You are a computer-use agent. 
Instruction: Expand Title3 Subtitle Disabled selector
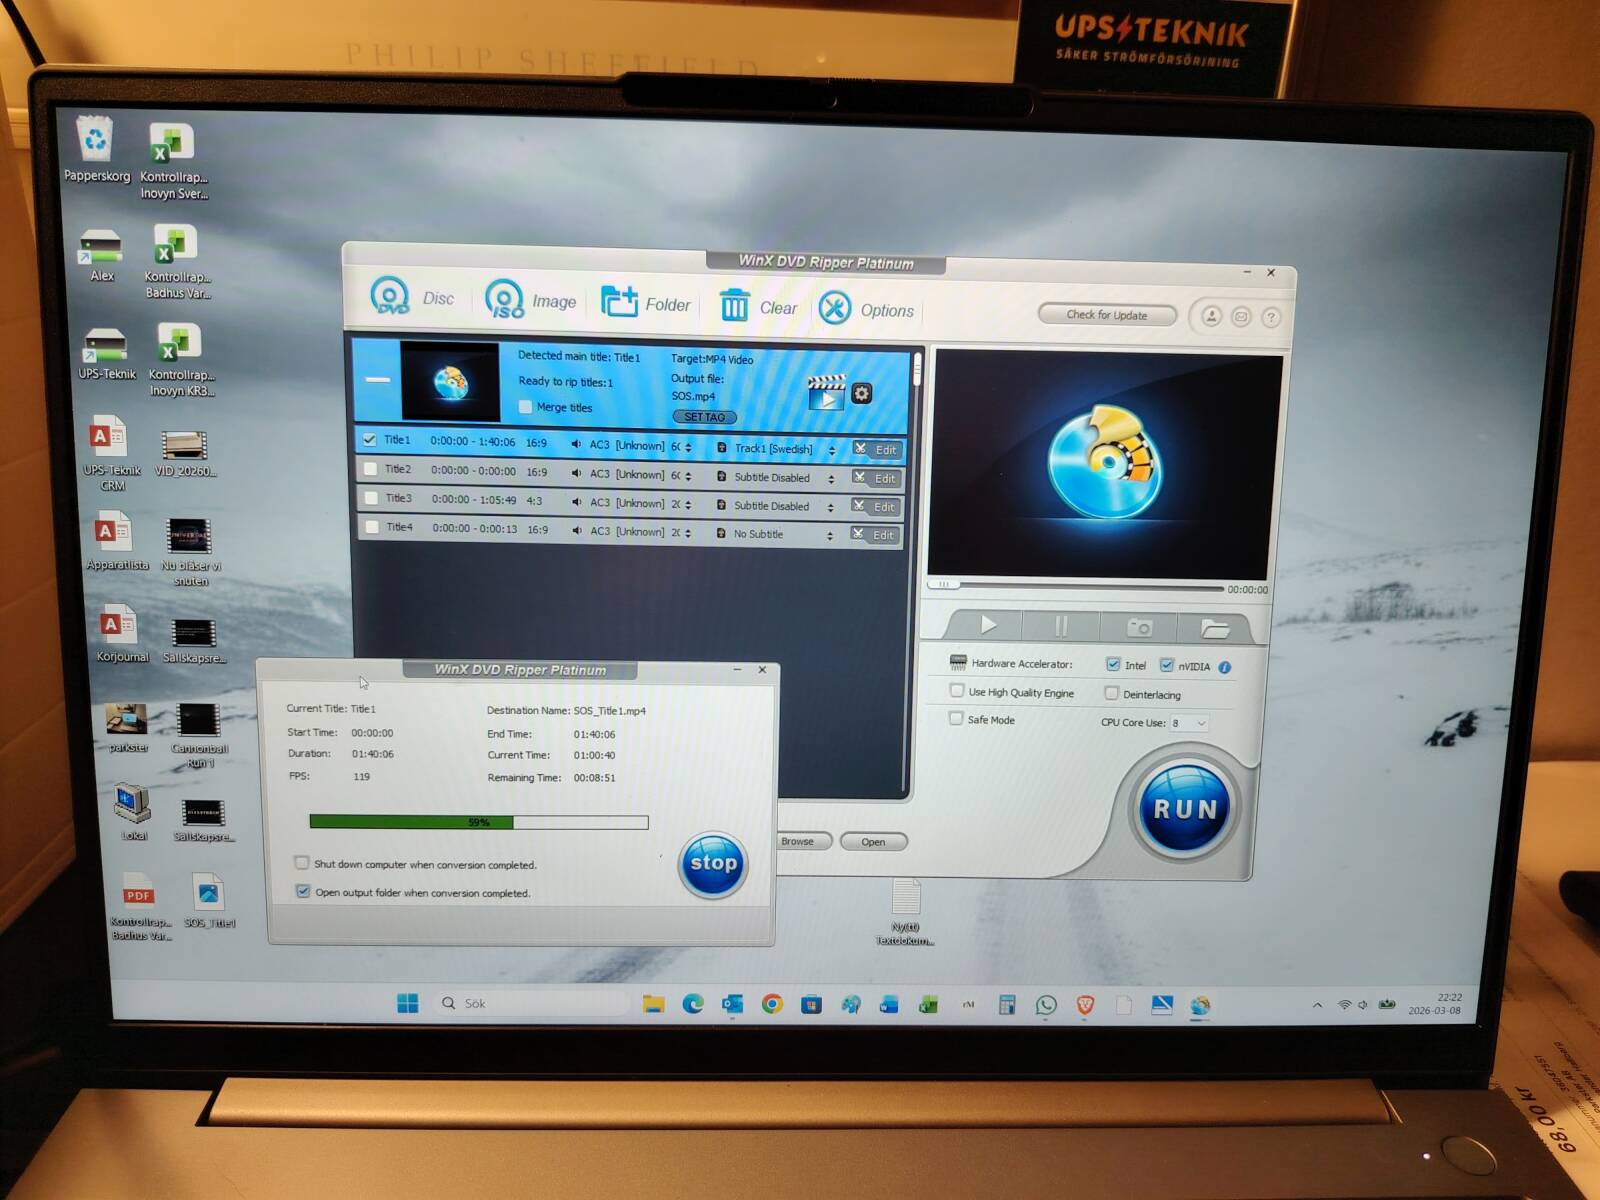(830, 507)
